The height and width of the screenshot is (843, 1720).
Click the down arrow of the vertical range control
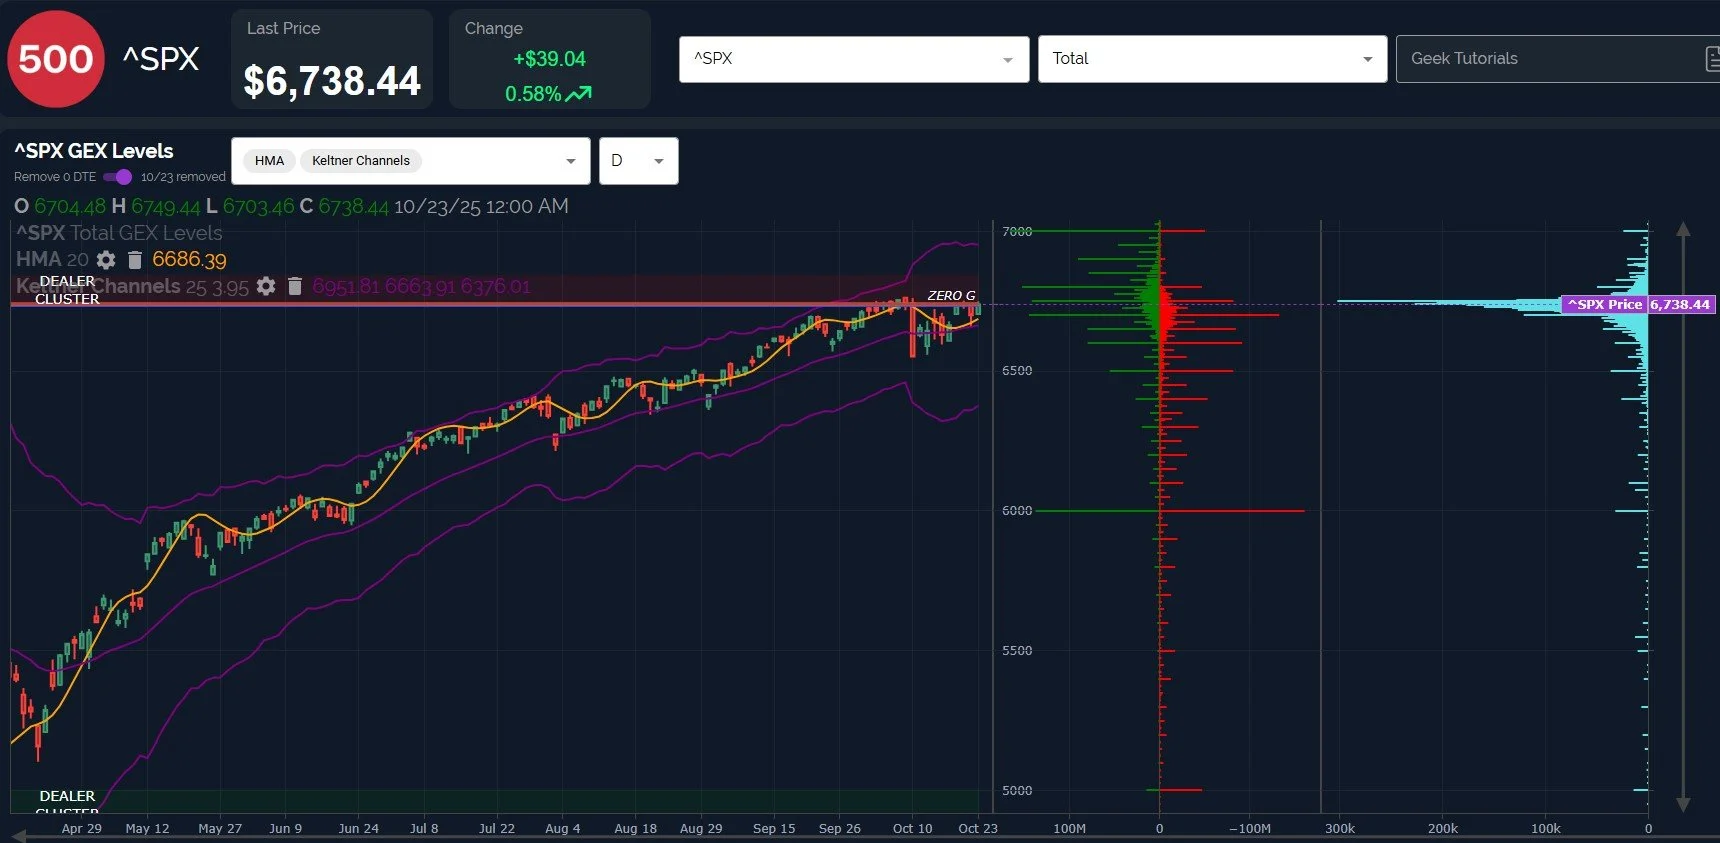(x=1683, y=804)
